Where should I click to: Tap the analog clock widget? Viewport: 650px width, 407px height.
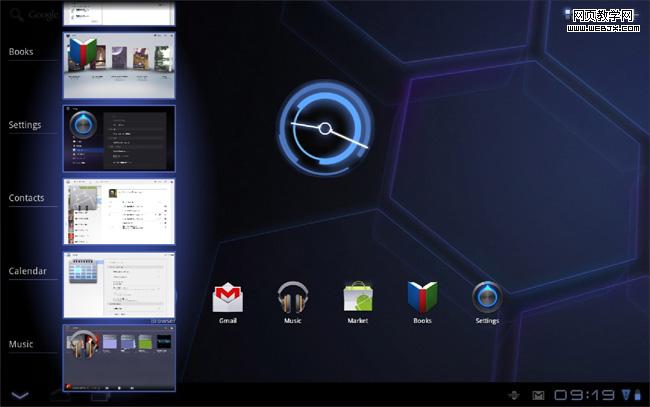tap(324, 128)
